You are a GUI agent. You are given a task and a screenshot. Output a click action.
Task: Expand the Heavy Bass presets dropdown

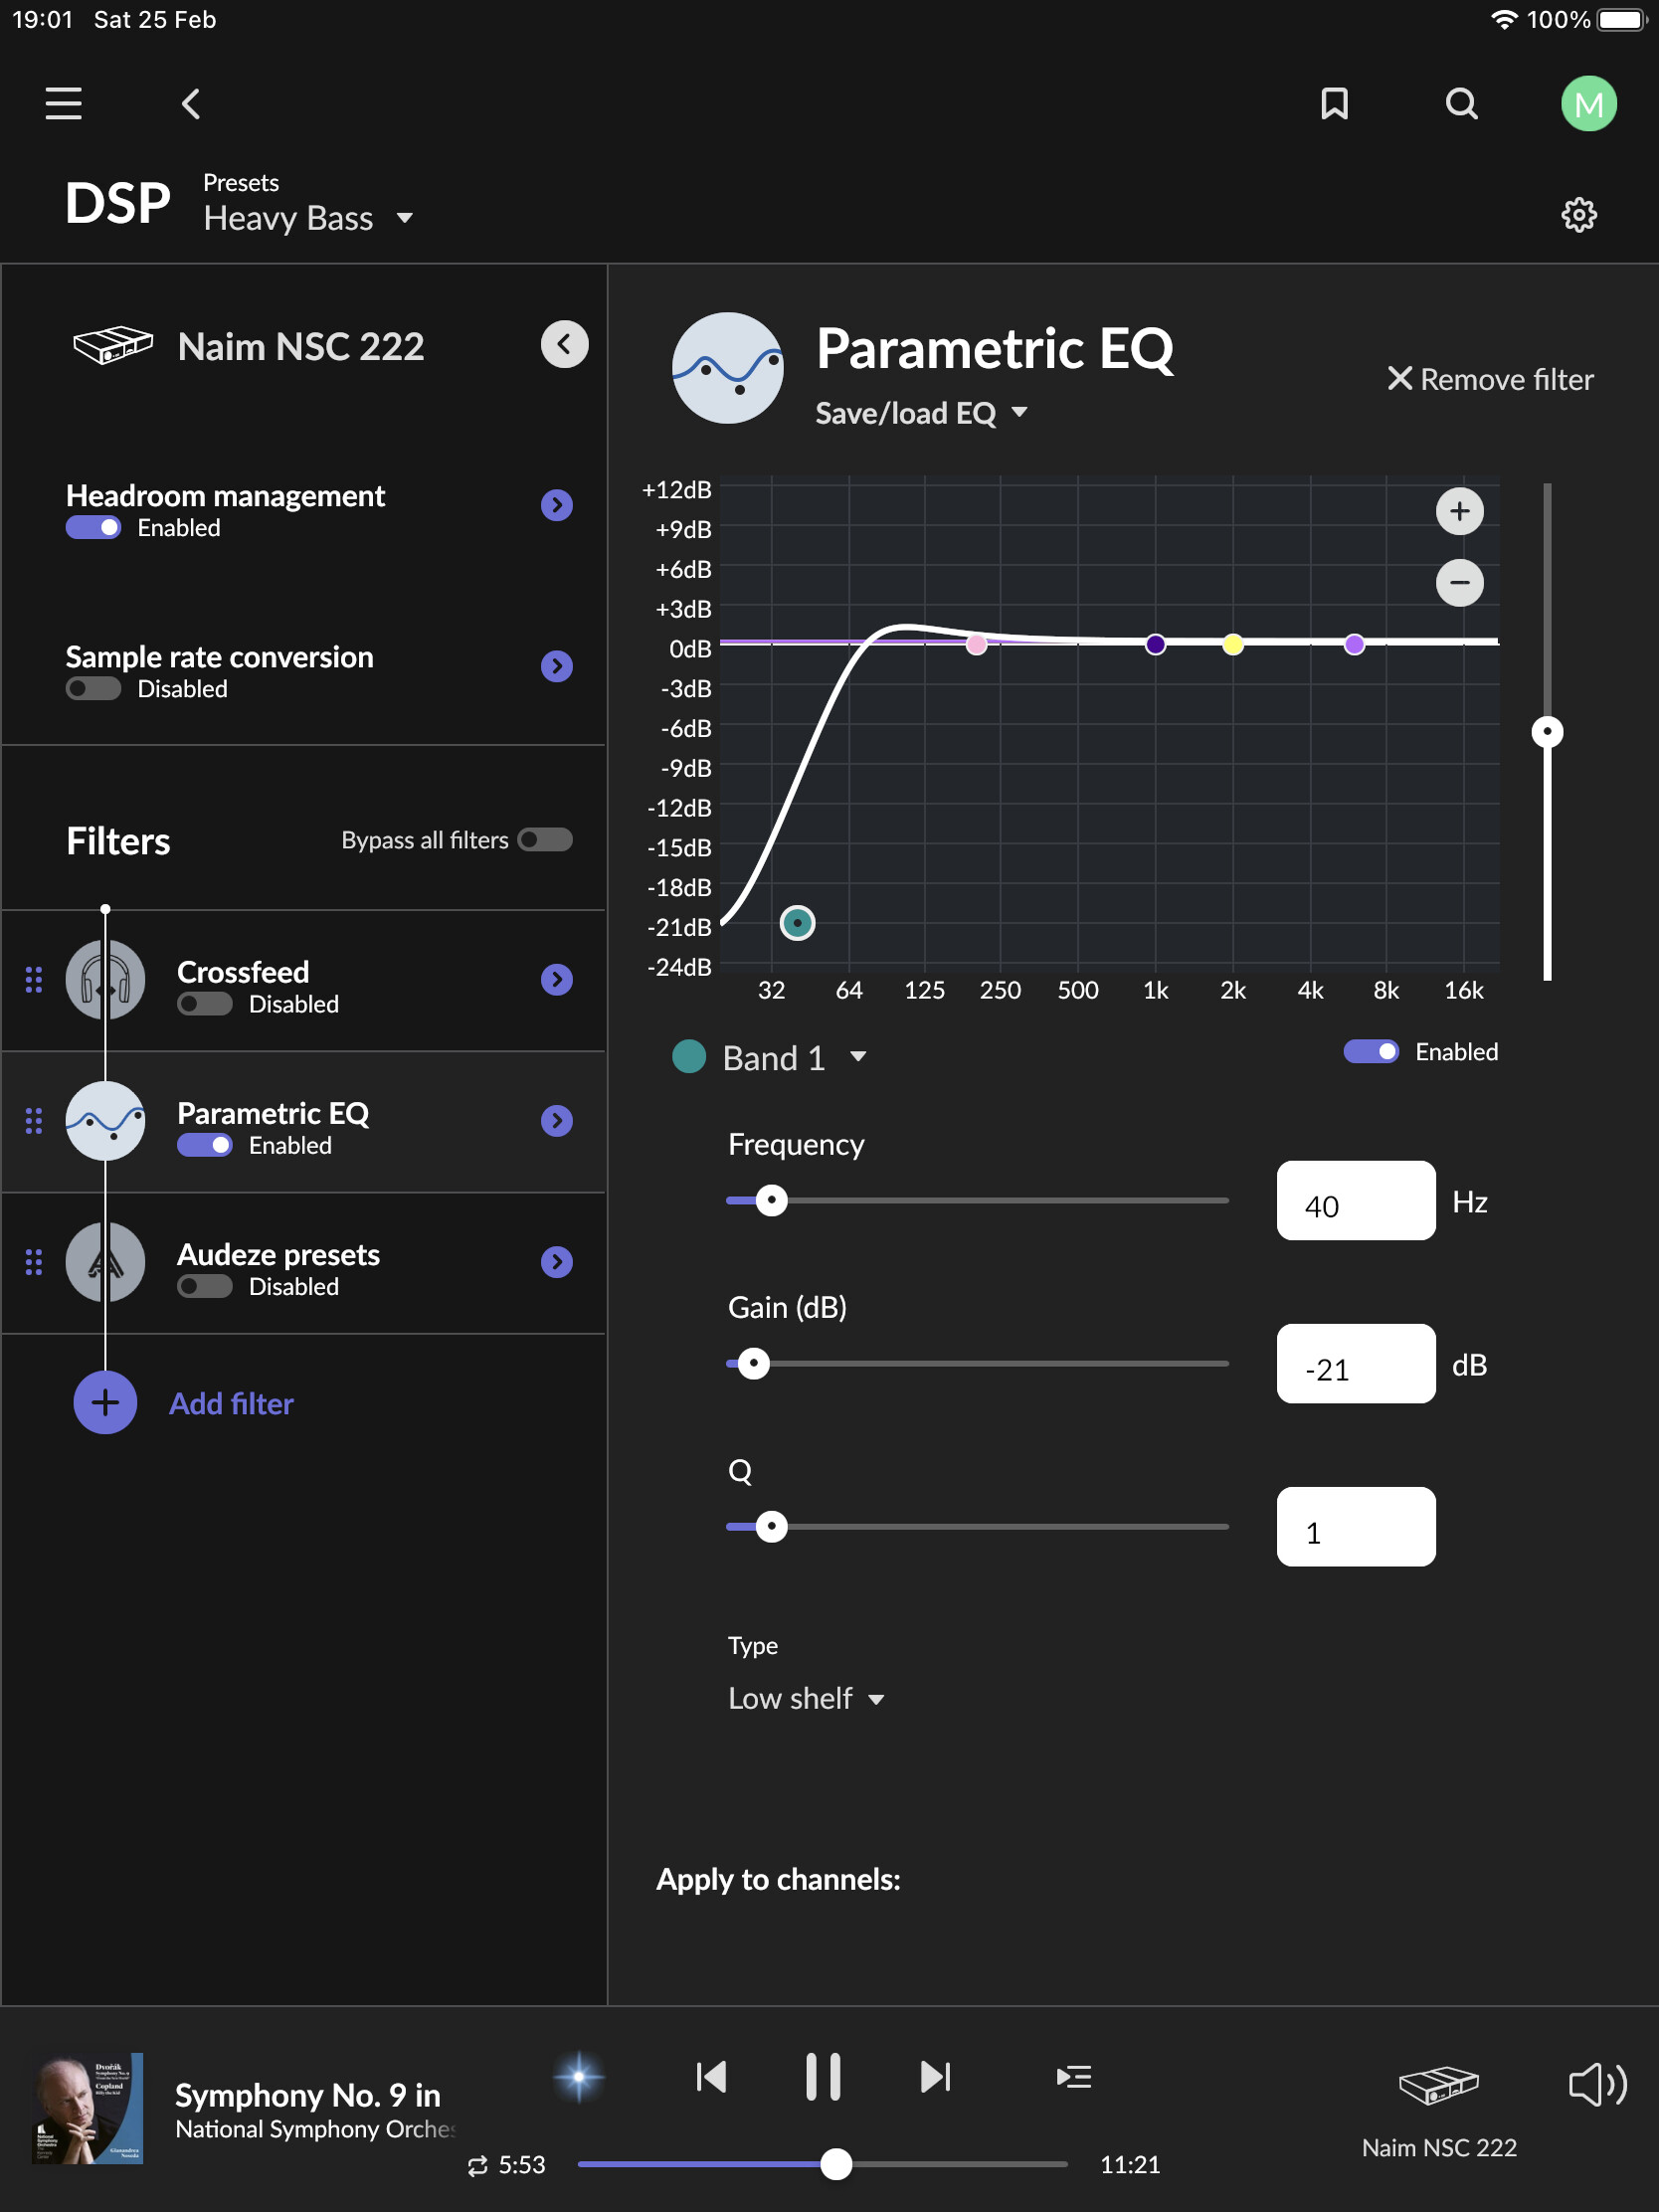point(308,218)
